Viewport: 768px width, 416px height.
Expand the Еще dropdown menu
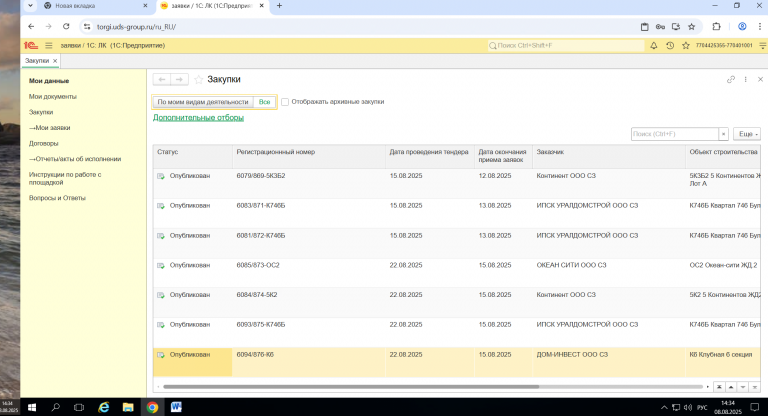point(747,134)
